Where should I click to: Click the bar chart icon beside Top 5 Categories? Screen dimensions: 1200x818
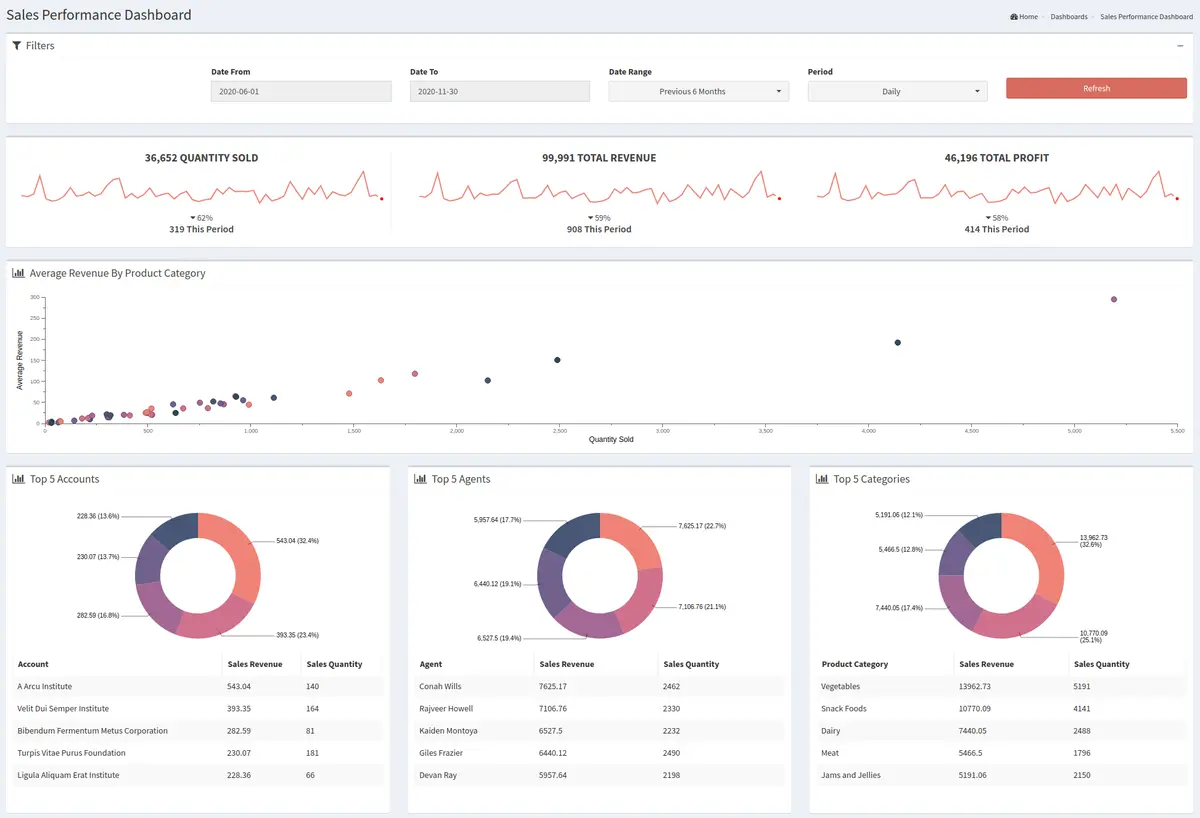tap(822, 479)
